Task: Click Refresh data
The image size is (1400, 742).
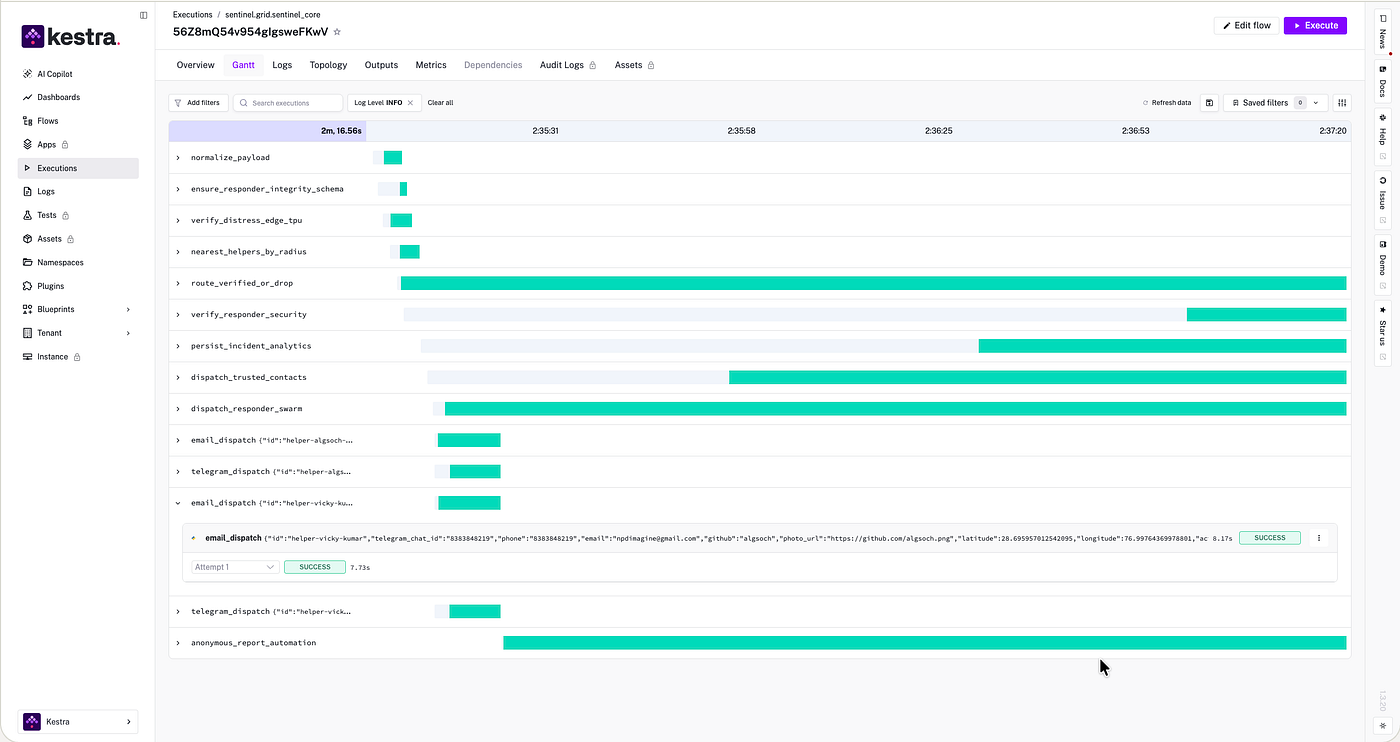Action: (x=1167, y=103)
